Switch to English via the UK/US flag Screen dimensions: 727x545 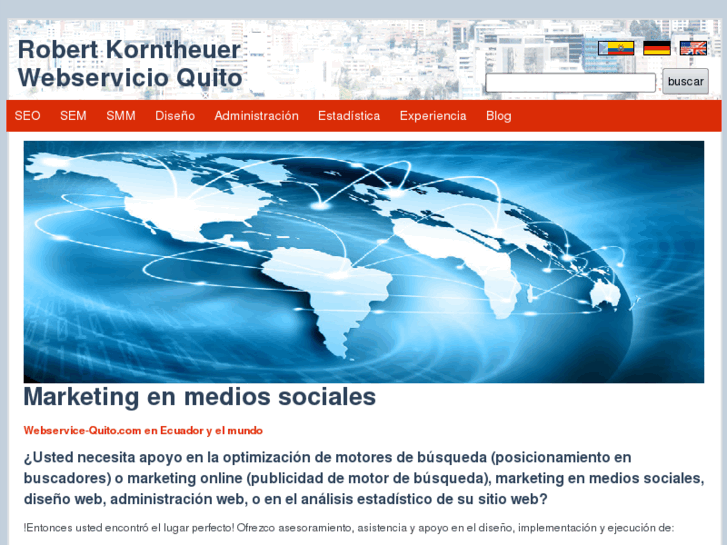[x=693, y=48]
